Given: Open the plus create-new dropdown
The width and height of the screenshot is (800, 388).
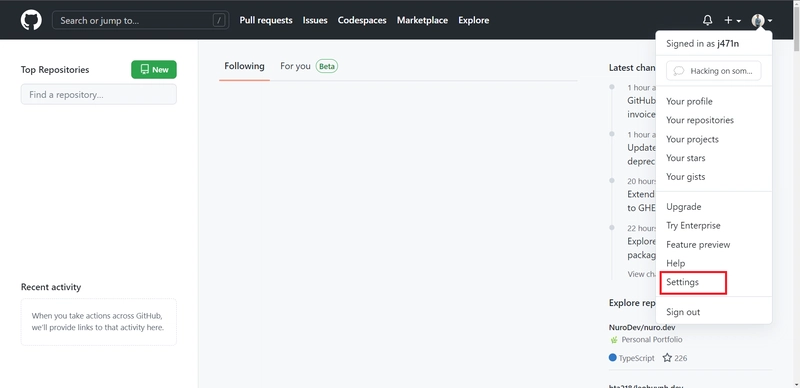Looking at the screenshot, I should 733,20.
